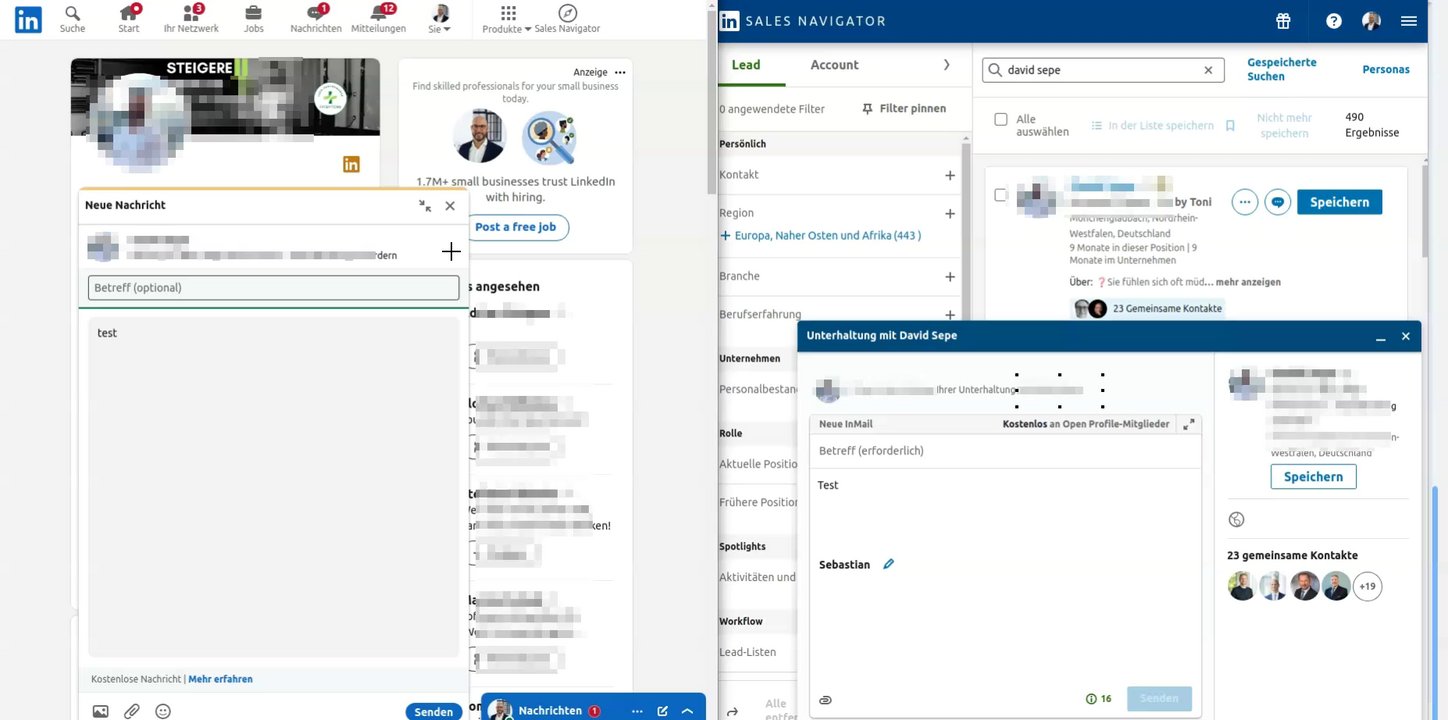Open 23 Gemeinsame Kontakte chip
Viewport: 1448px width, 720px height.
click(x=1148, y=308)
